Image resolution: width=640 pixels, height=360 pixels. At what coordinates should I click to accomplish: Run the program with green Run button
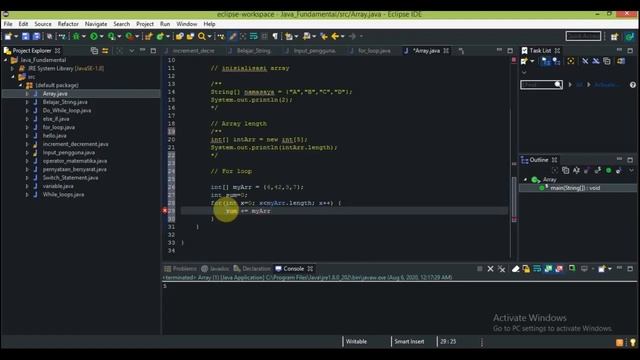(x=94, y=36)
